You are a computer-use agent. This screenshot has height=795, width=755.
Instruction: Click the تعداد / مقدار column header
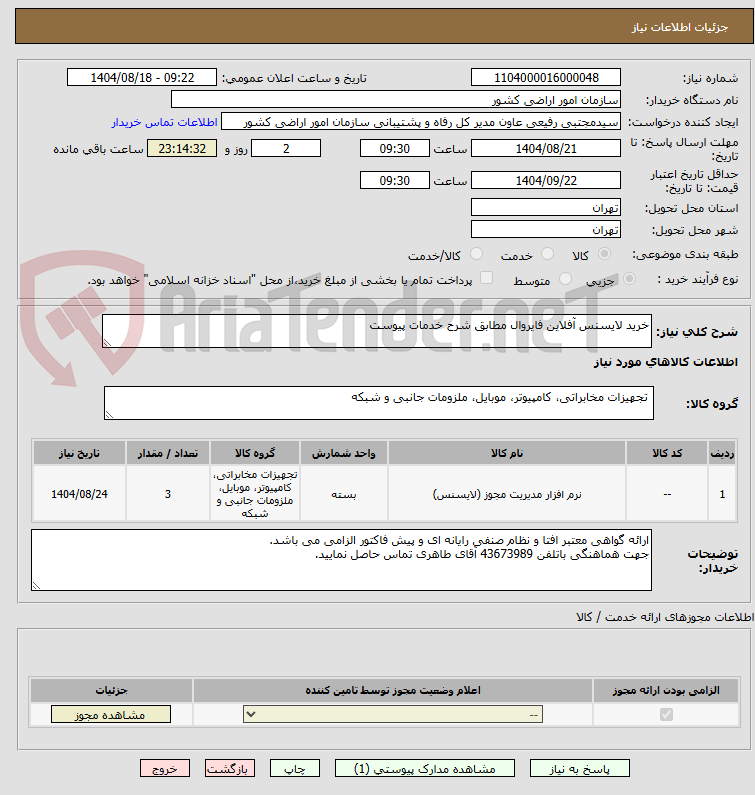[x=168, y=453]
